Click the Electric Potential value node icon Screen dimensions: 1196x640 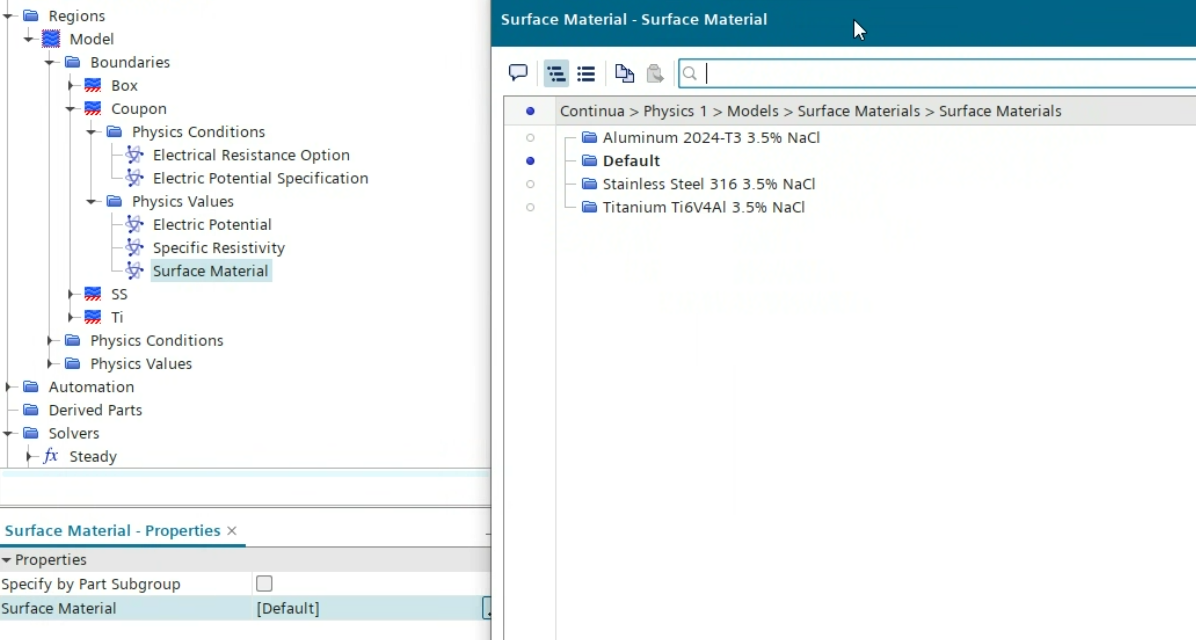click(135, 224)
